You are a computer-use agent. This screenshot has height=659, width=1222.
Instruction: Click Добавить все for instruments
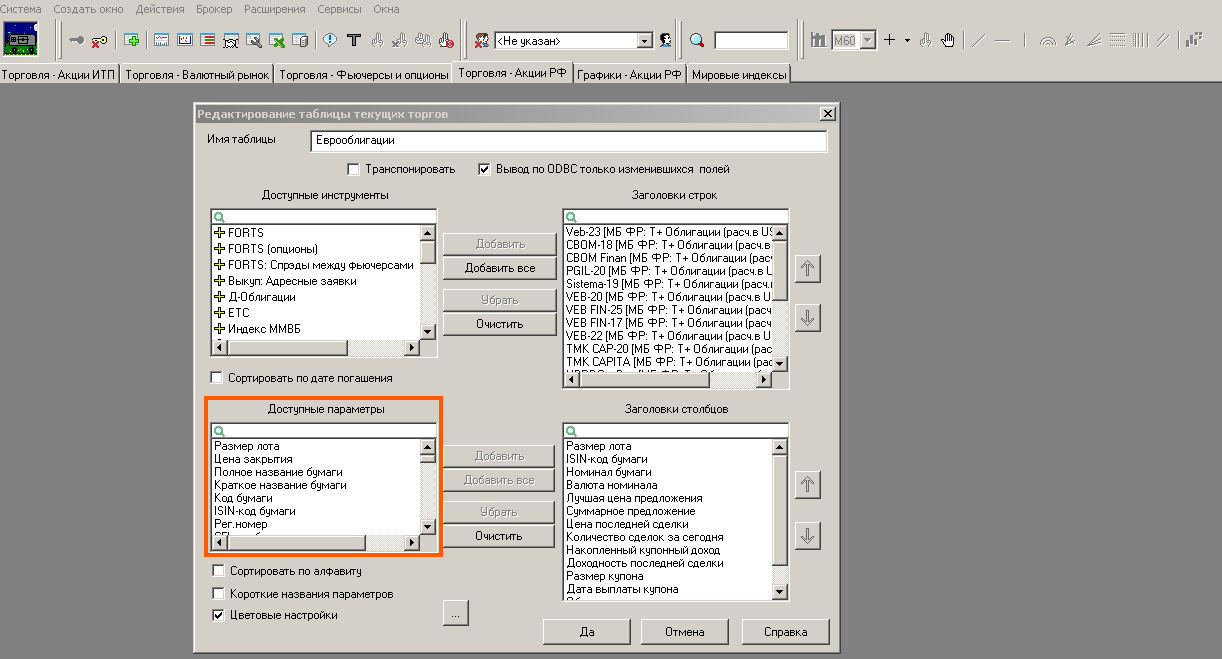tap(499, 268)
